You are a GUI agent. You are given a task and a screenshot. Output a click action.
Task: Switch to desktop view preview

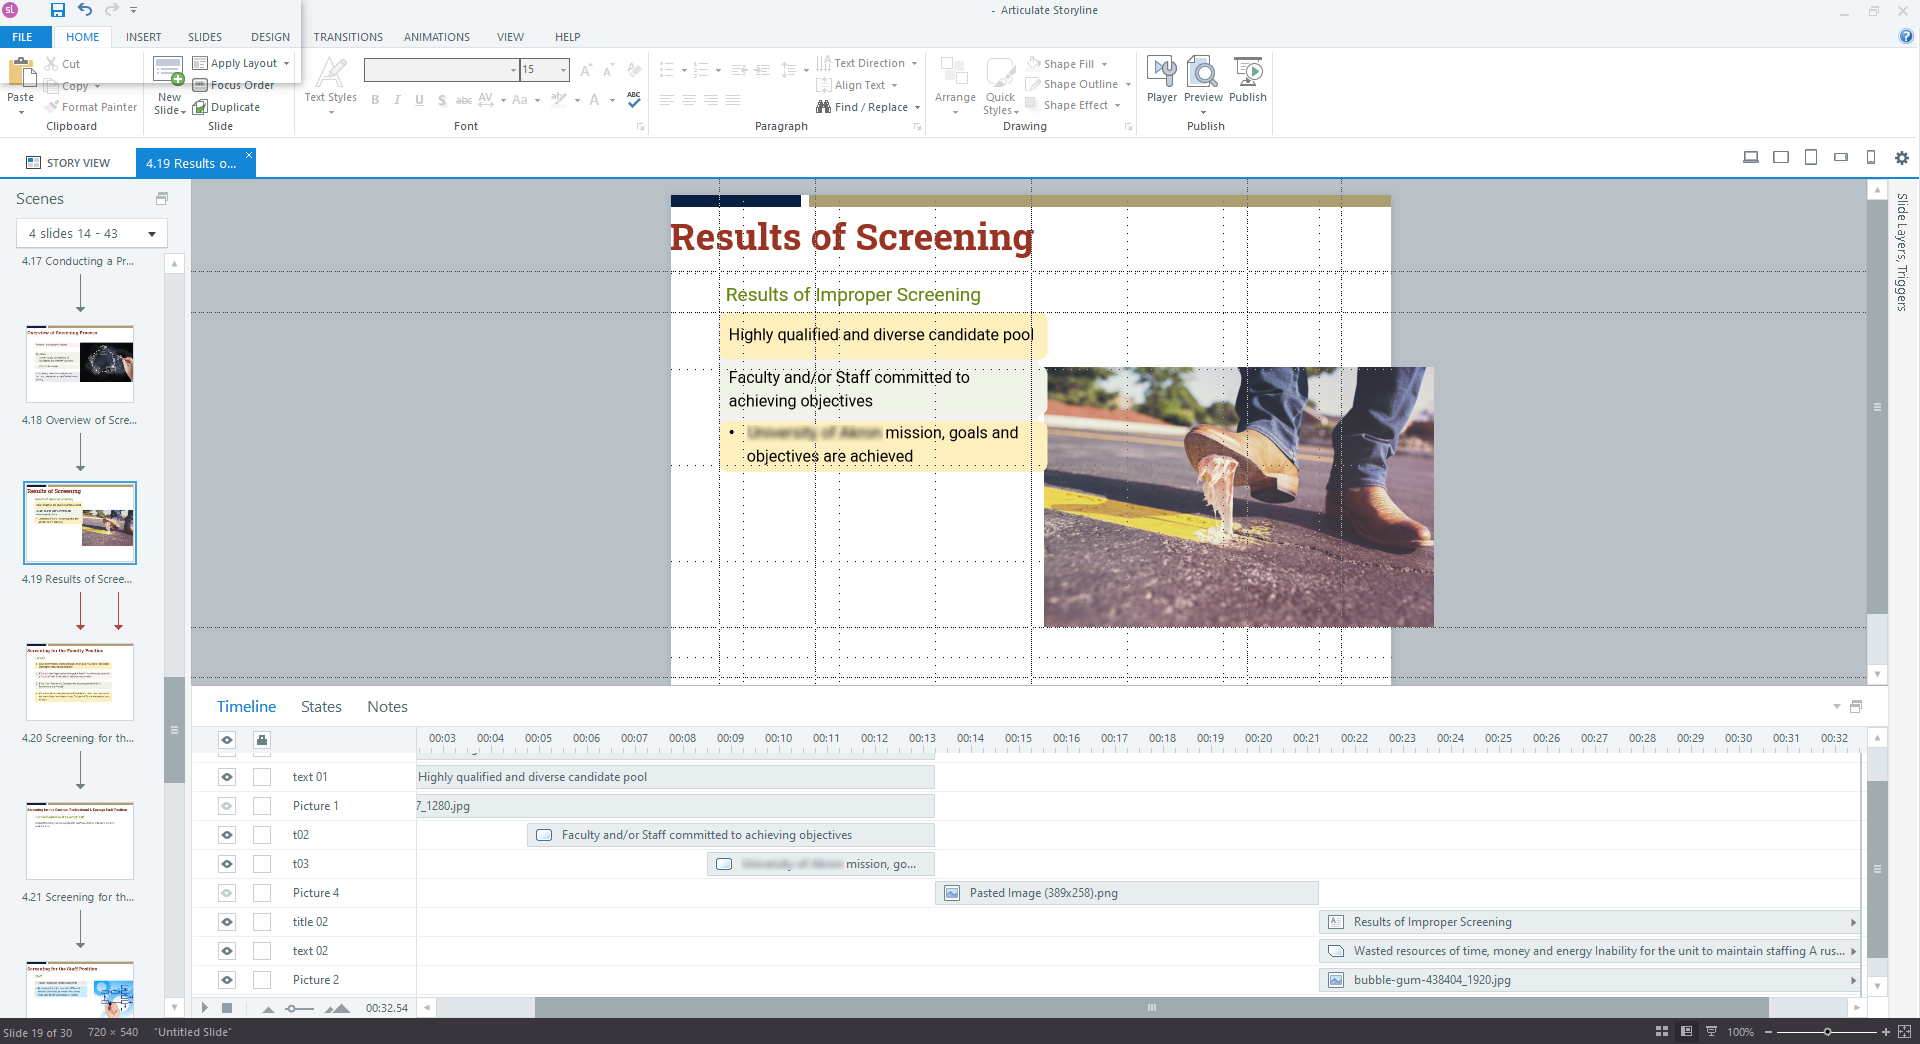(1751, 157)
